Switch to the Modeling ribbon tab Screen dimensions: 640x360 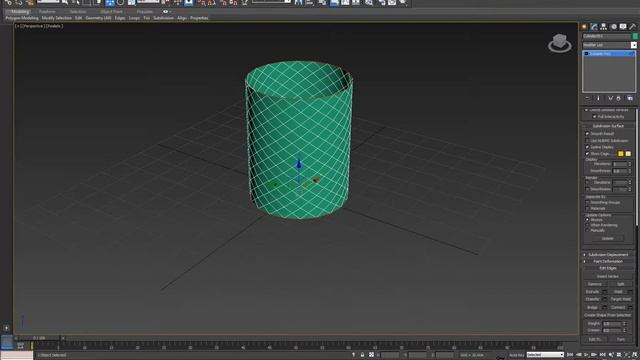20,11
